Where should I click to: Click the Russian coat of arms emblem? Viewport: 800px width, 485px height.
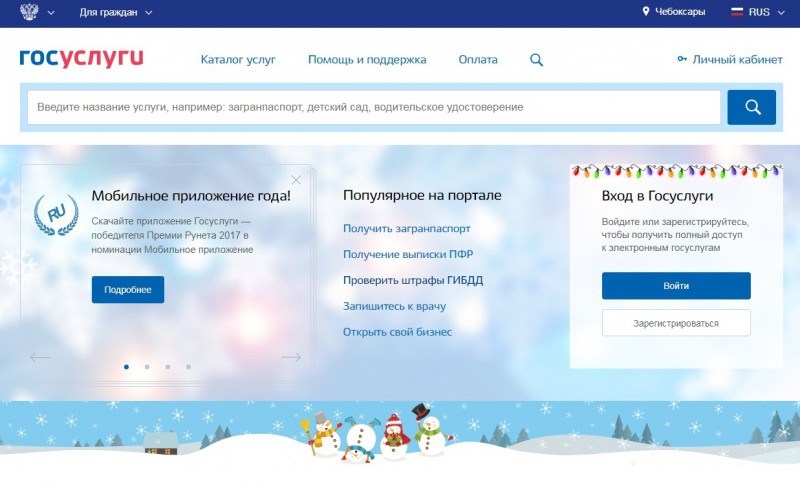click(29, 12)
